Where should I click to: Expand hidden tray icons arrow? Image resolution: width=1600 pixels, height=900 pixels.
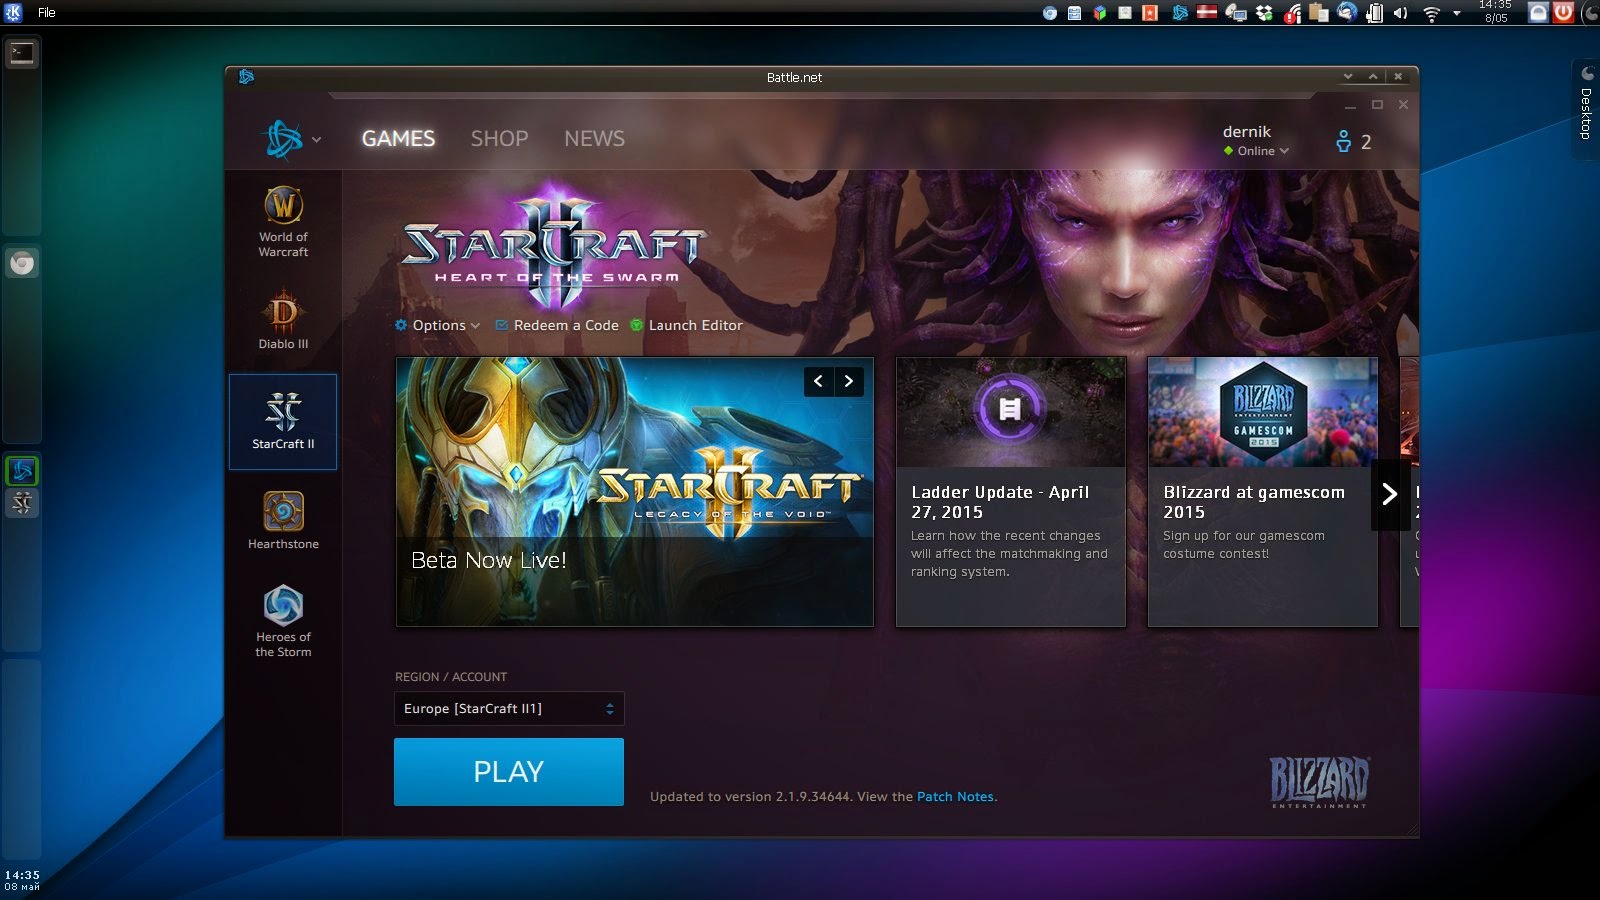pyautogui.click(x=1456, y=13)
